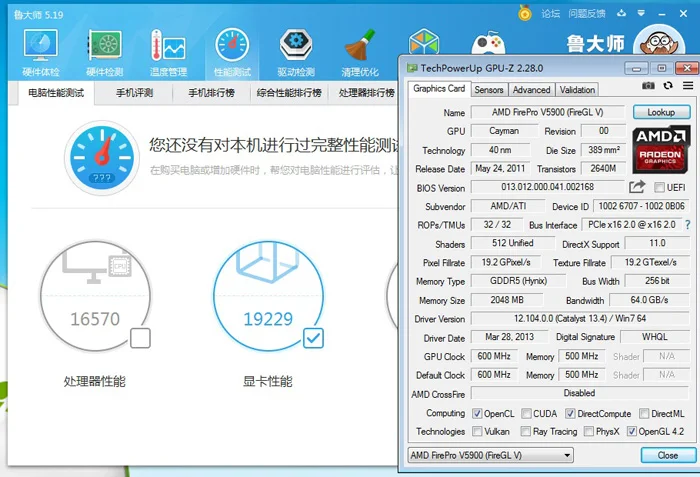Click the AMD Radeon Graphics logo
Screen dimensions: 700x477
(x=660, y=150)
